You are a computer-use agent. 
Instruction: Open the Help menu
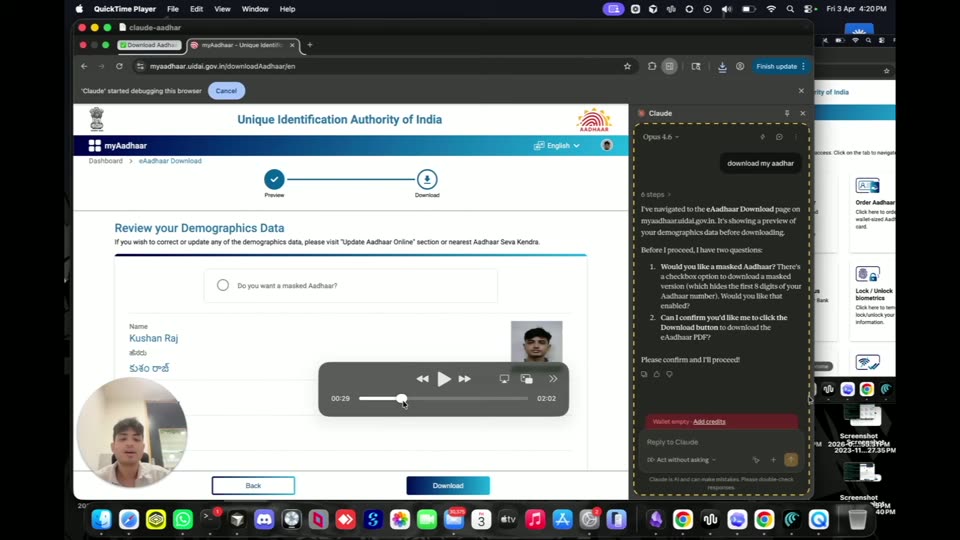[x=287, y=9]
